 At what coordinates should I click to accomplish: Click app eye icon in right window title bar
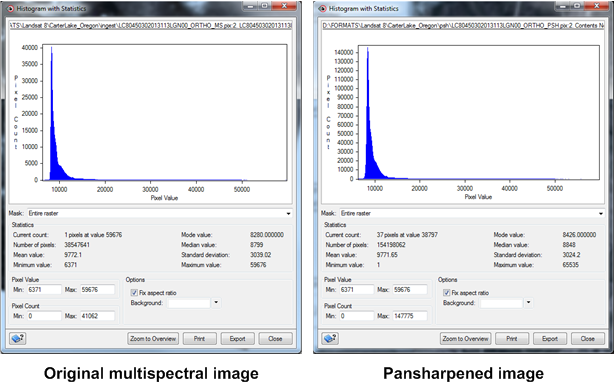click(x=323, y=9)
